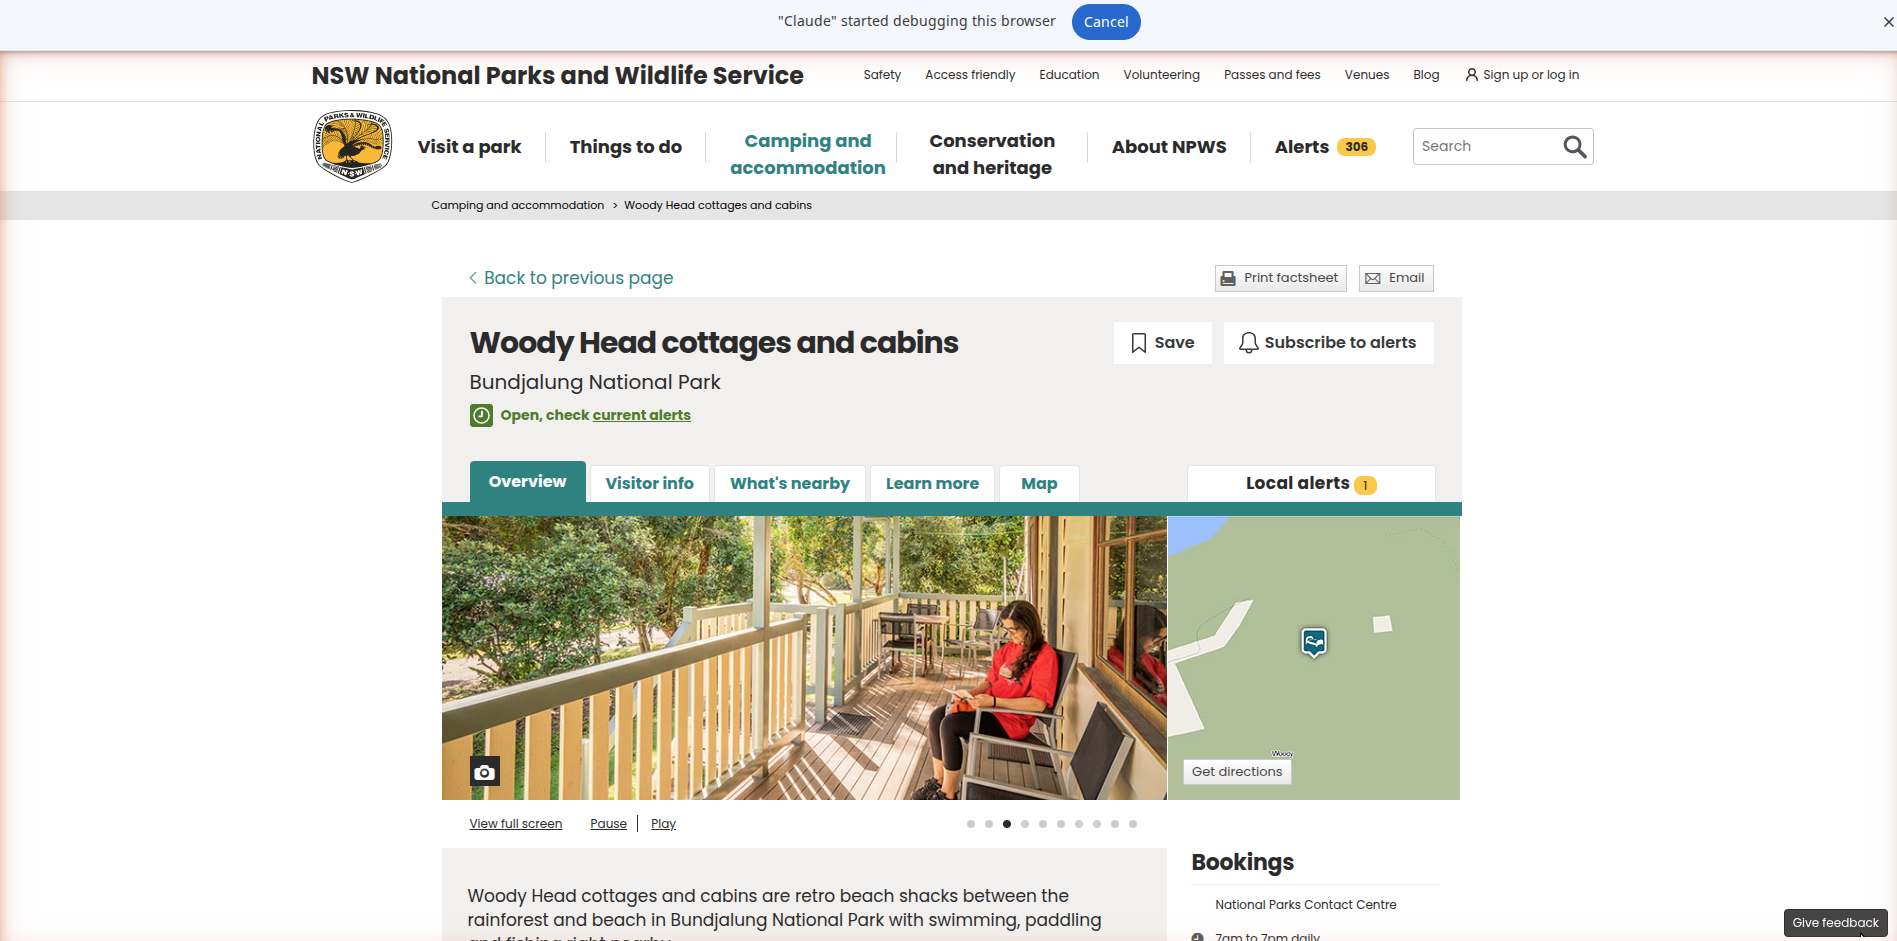This screenshot has width=1897, height=941.
Task: Open the Things to do menu
Action: point(626,147)
